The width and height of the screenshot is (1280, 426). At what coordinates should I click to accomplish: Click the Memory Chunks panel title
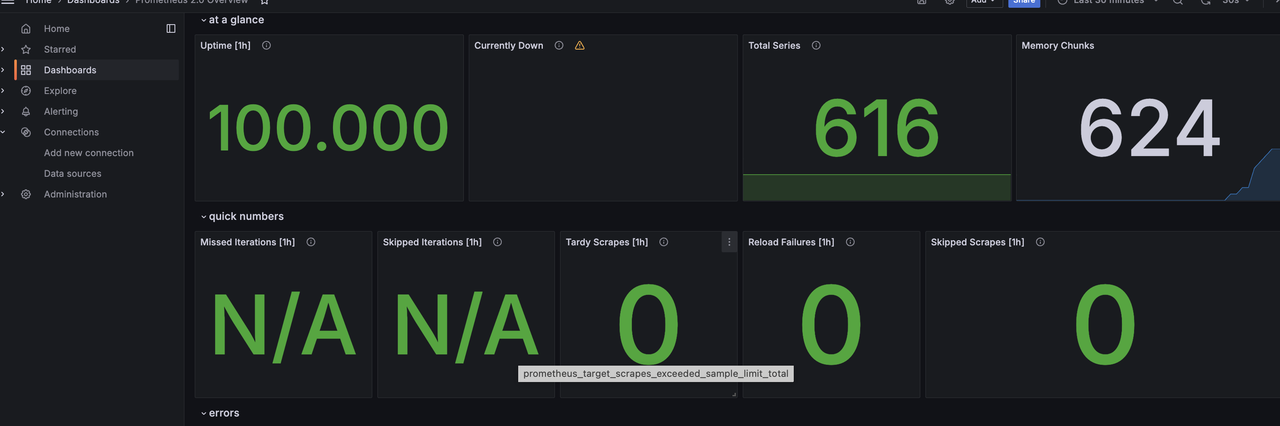(x=1058, y=45)
